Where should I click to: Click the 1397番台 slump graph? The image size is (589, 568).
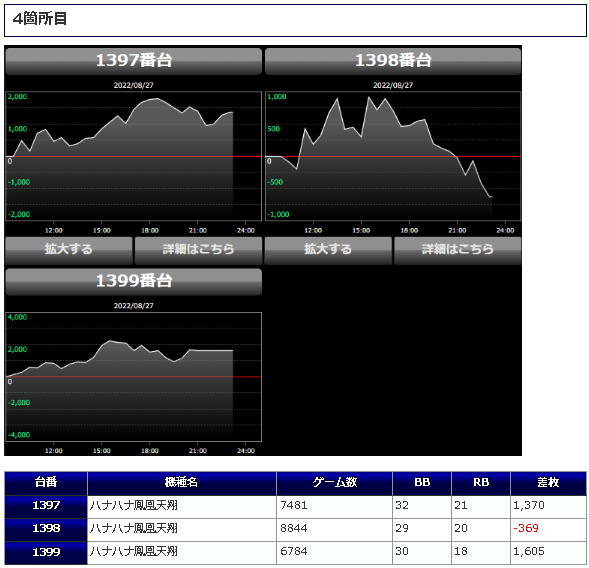click(x=133, y=156)
